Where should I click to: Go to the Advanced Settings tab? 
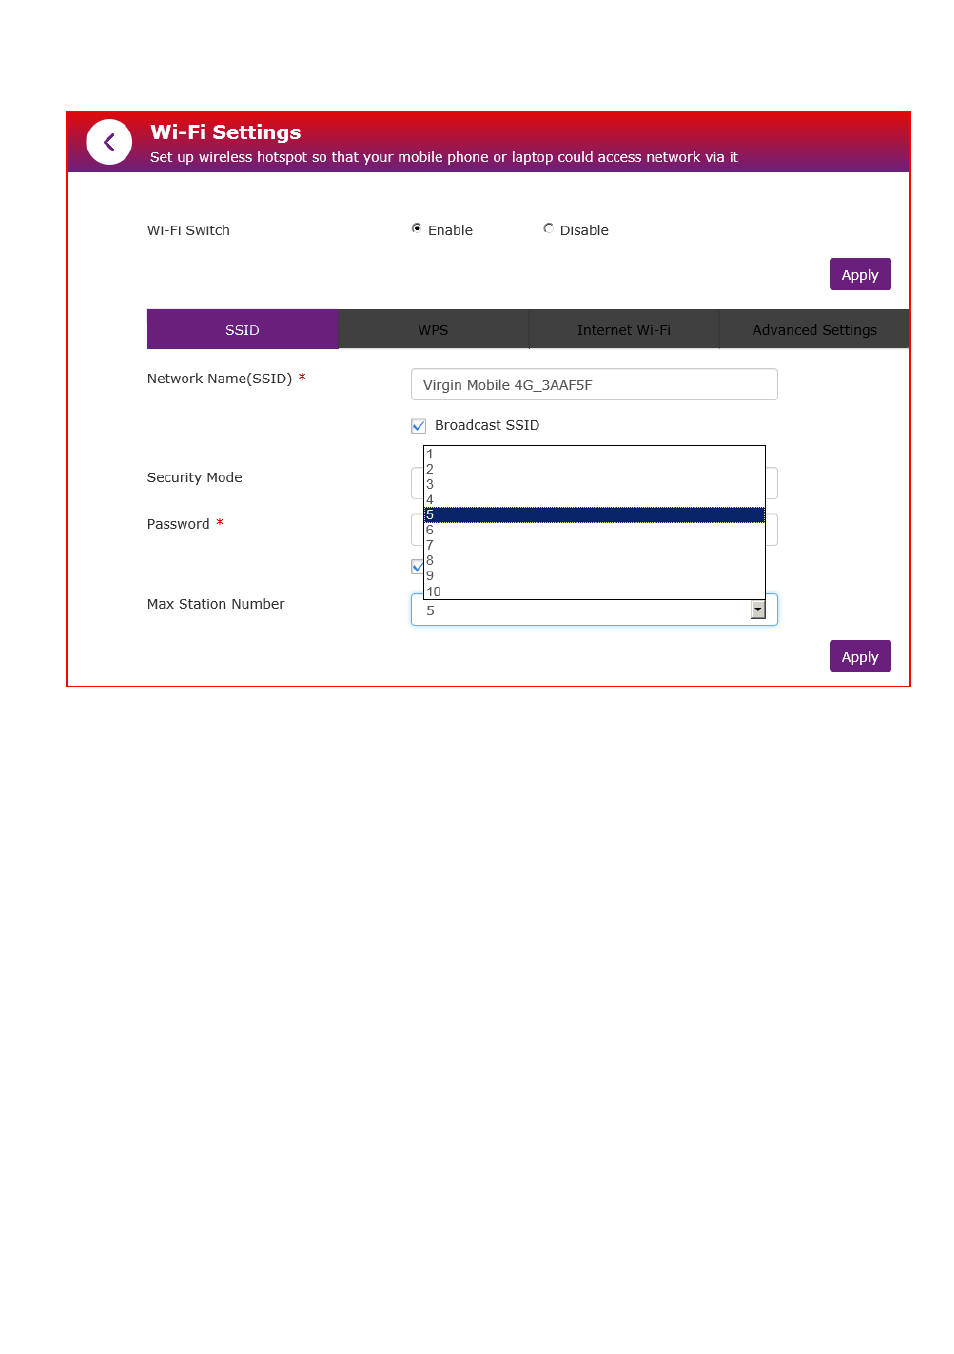(814, 330)
